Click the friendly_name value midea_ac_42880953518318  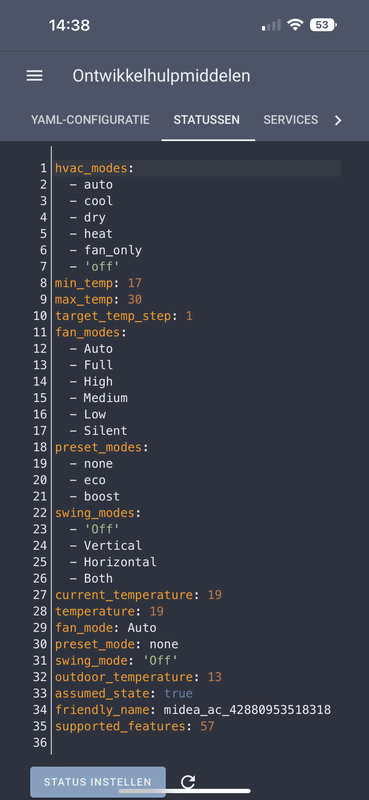coord(247,710)
